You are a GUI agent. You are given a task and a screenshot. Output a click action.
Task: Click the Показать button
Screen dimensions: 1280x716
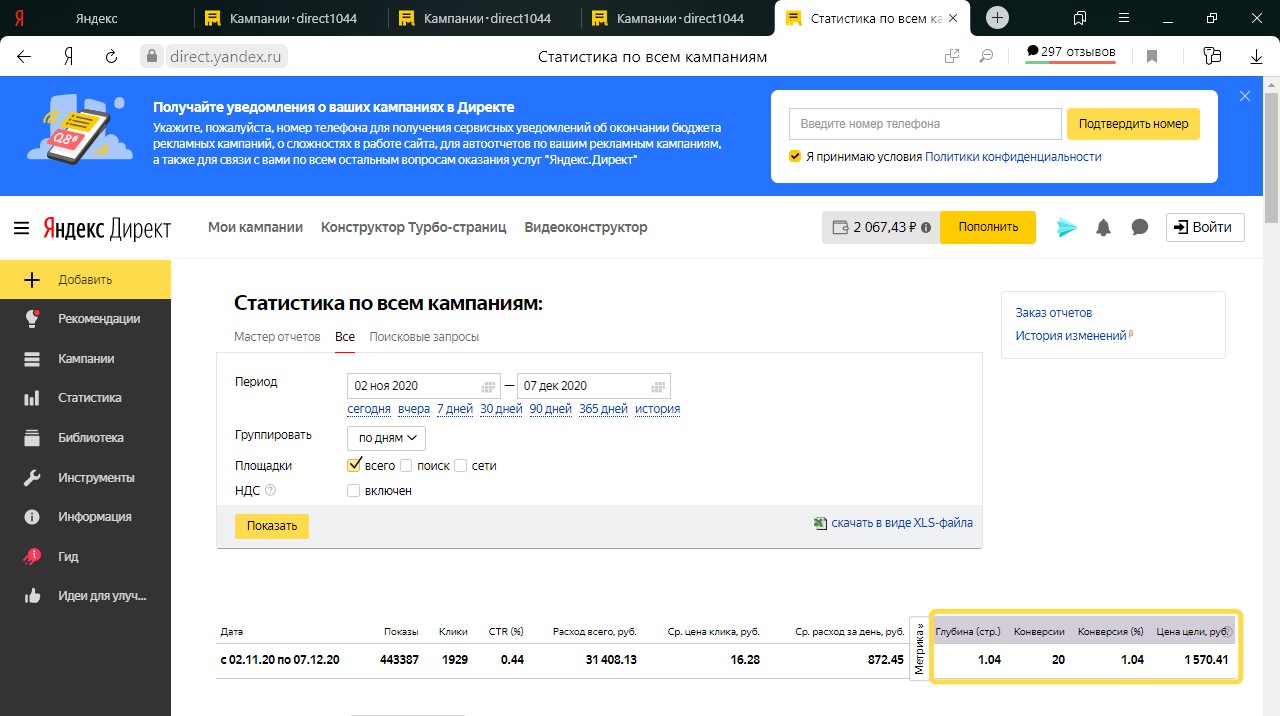(272, 526)
